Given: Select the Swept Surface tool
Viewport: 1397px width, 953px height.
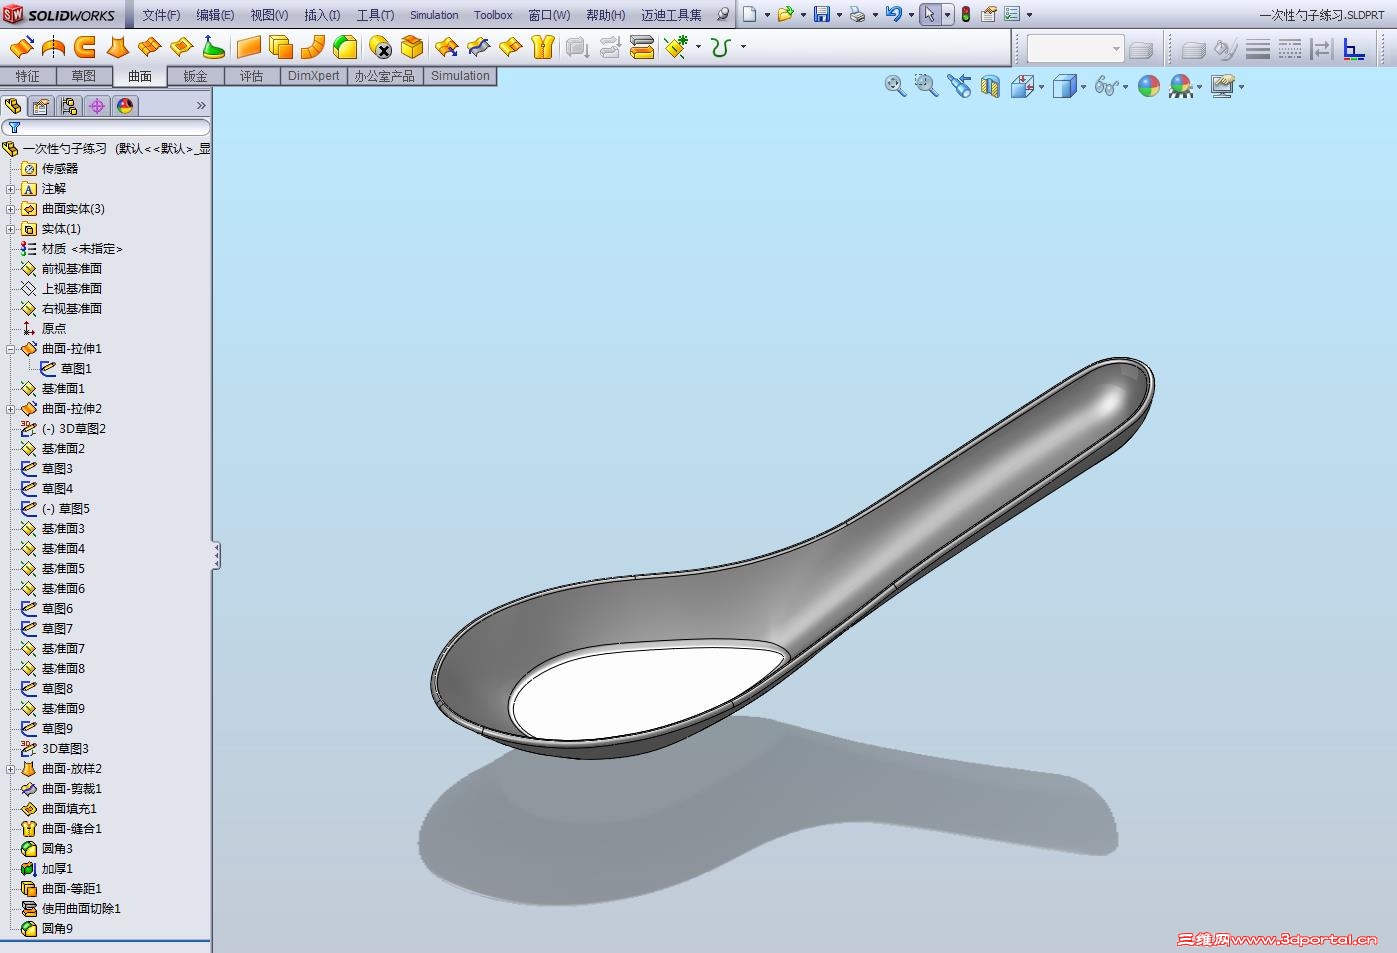Looking at the screenshot, I should pos(86,47).
